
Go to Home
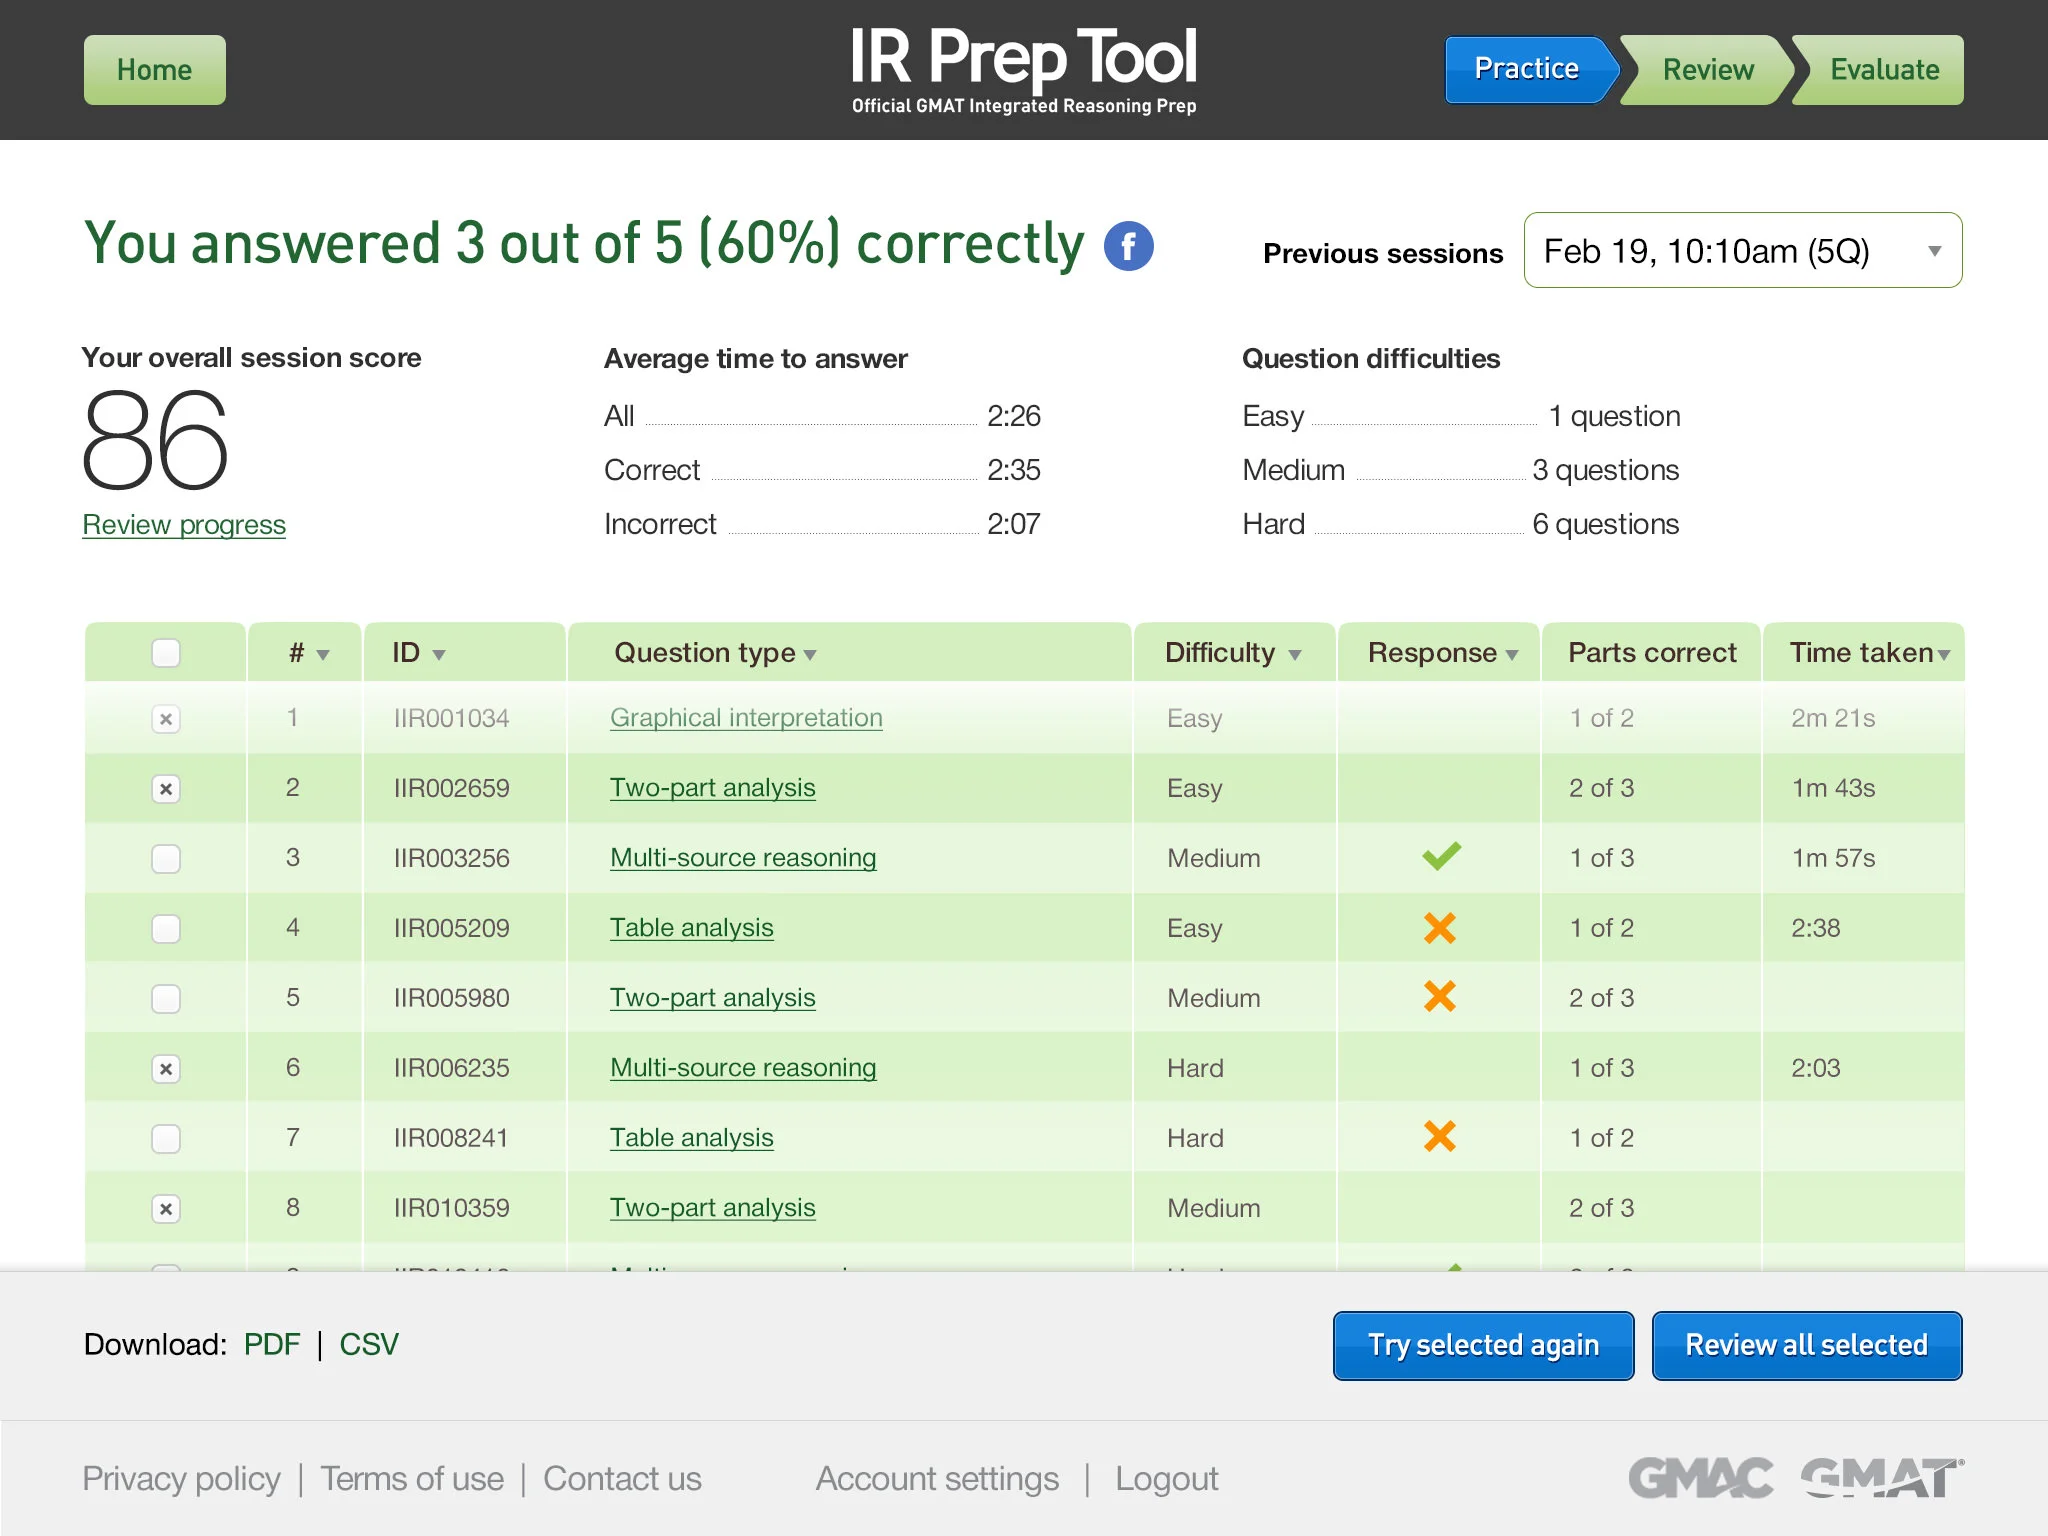click(154, 70)
